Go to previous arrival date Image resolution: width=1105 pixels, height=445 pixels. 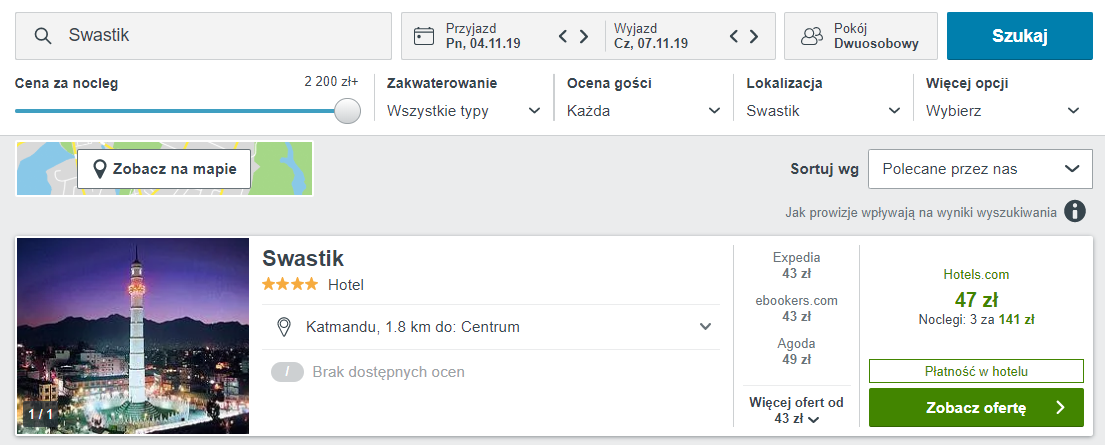(563, 37)
